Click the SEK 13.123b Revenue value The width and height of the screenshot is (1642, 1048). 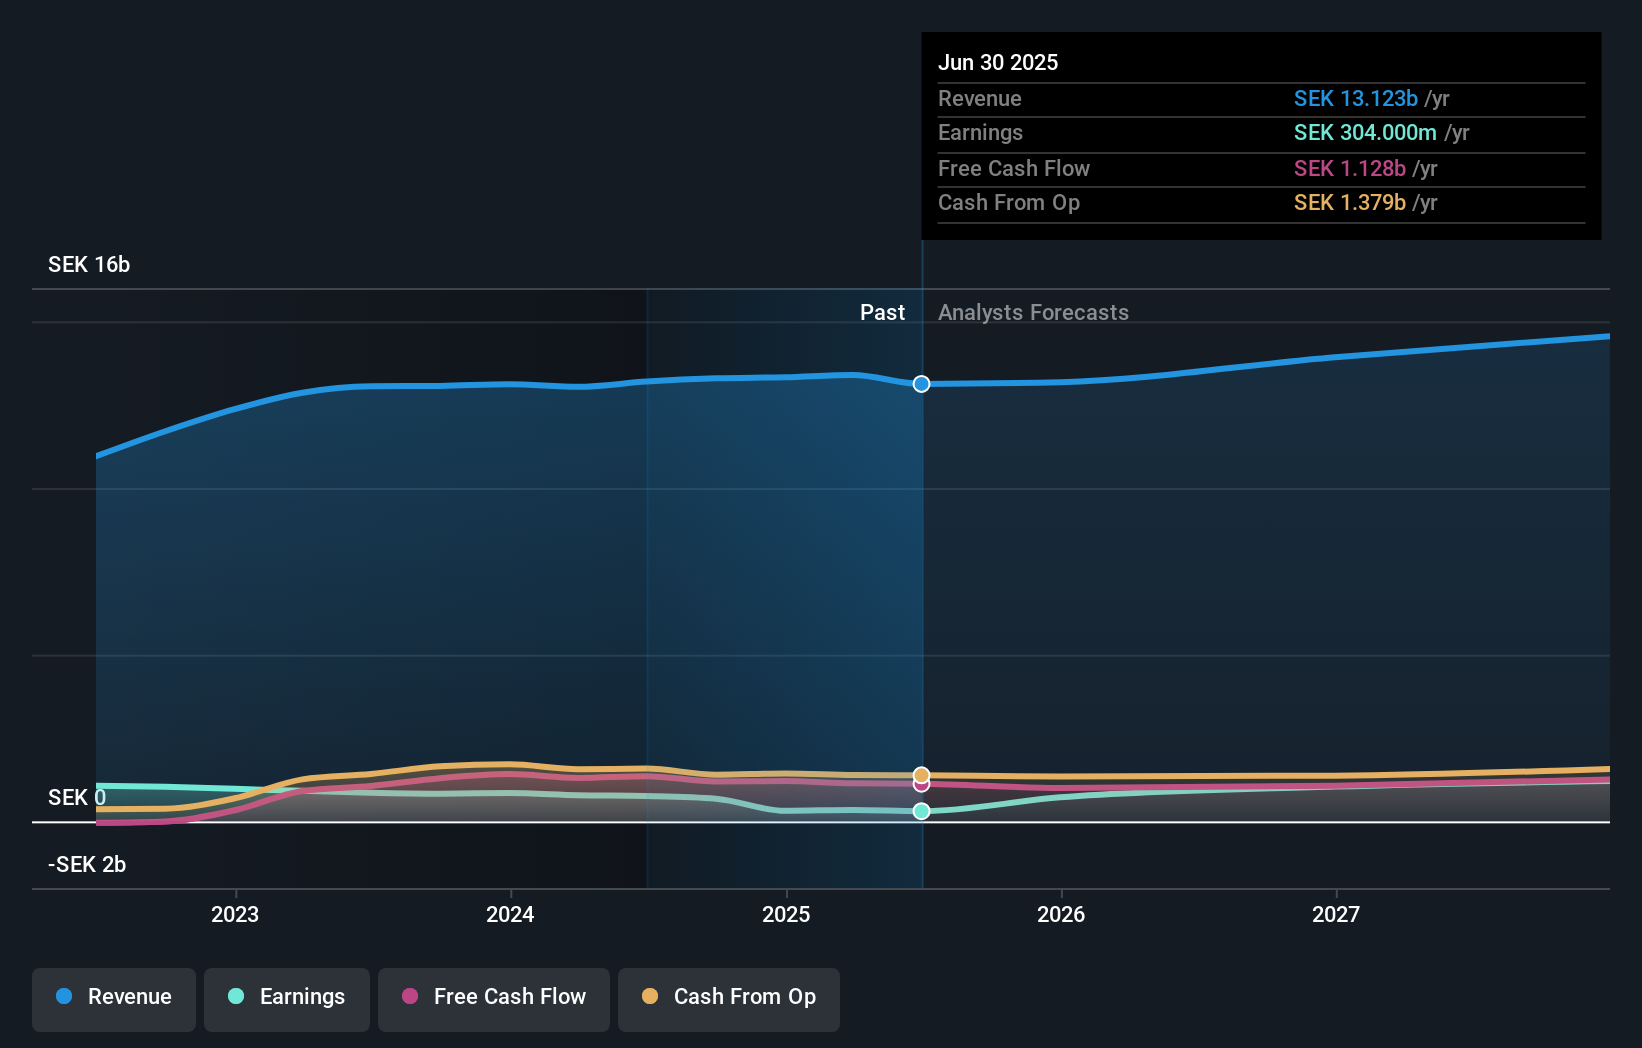pos(1357,98)
